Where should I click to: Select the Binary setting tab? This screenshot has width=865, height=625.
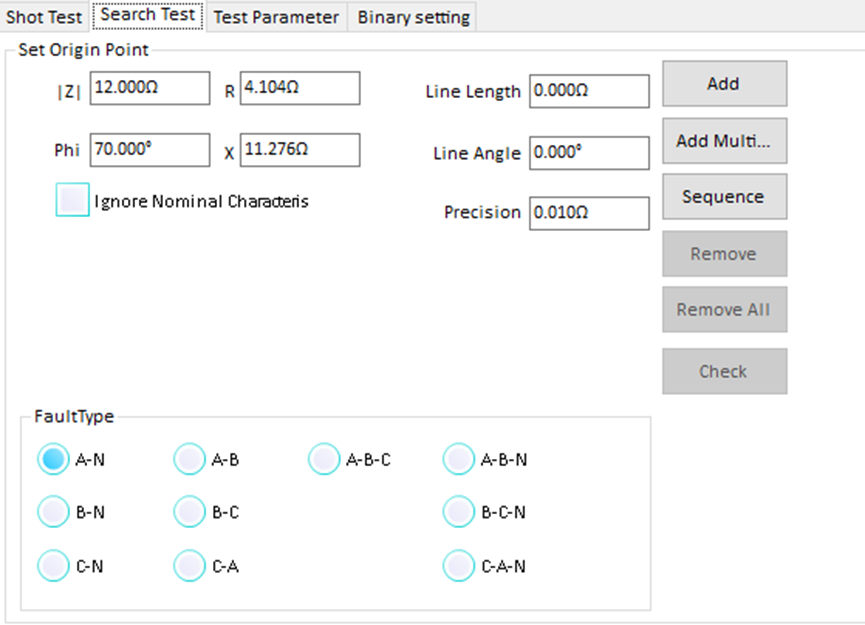(413, 17)
